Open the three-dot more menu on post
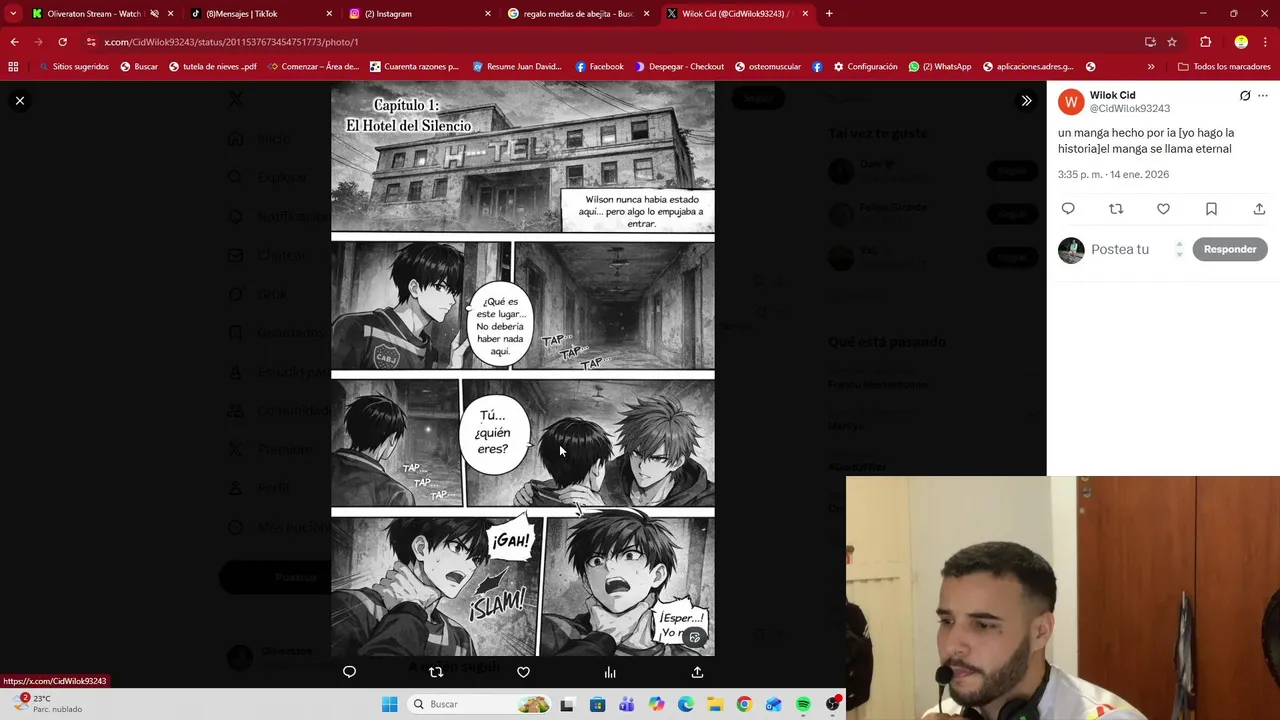Image resolution: width=1280 pixels, height=720 pixels. pos(1263,96)
